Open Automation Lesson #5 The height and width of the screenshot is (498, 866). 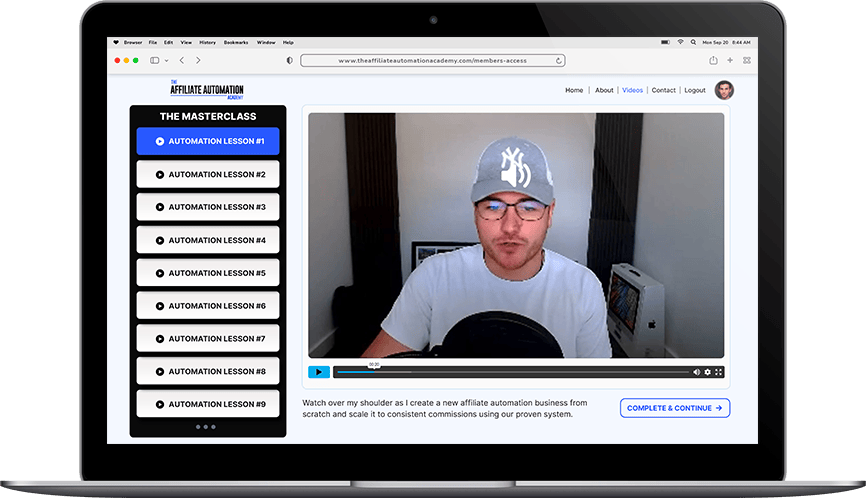click(x=208, y=273)
